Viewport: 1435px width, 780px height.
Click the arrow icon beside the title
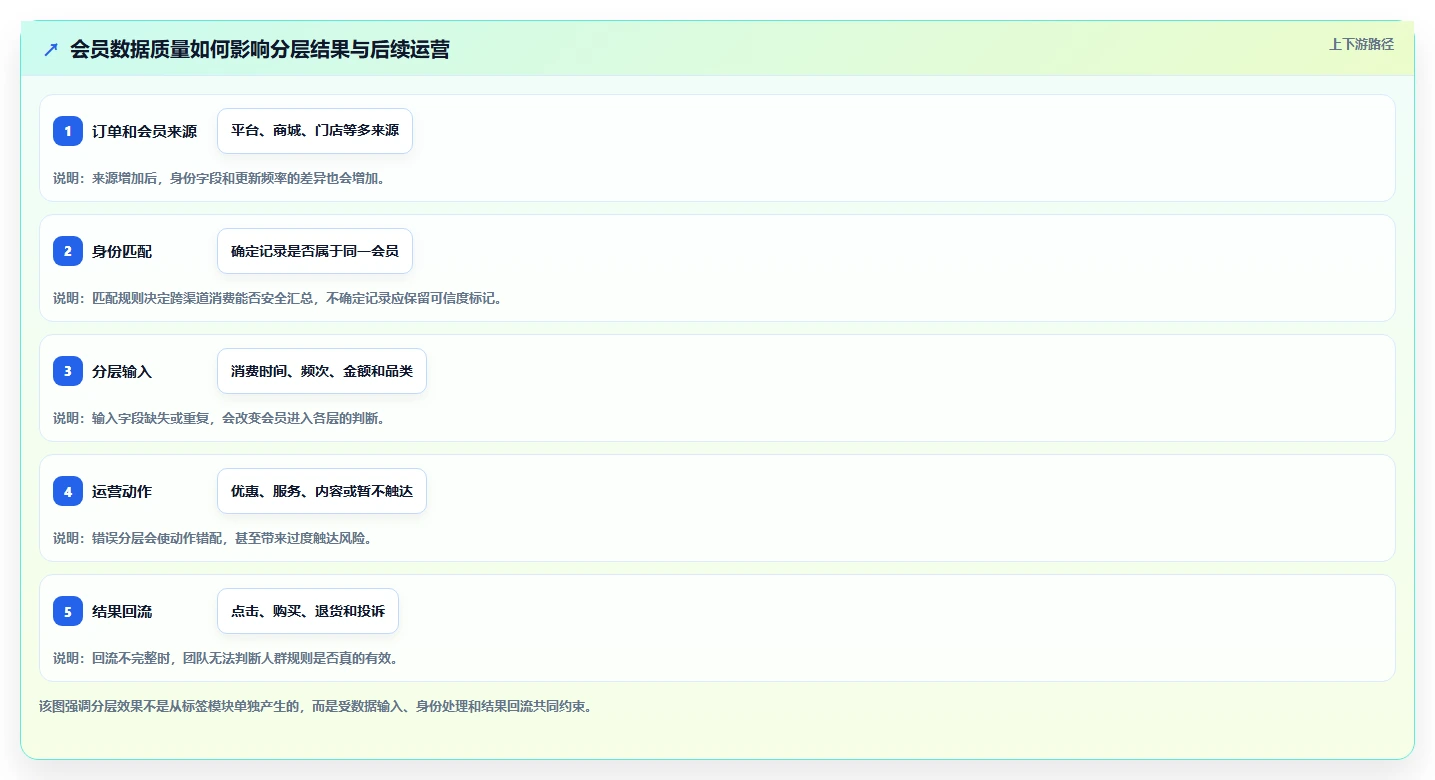pyautogui.click(x=51, y=50)
